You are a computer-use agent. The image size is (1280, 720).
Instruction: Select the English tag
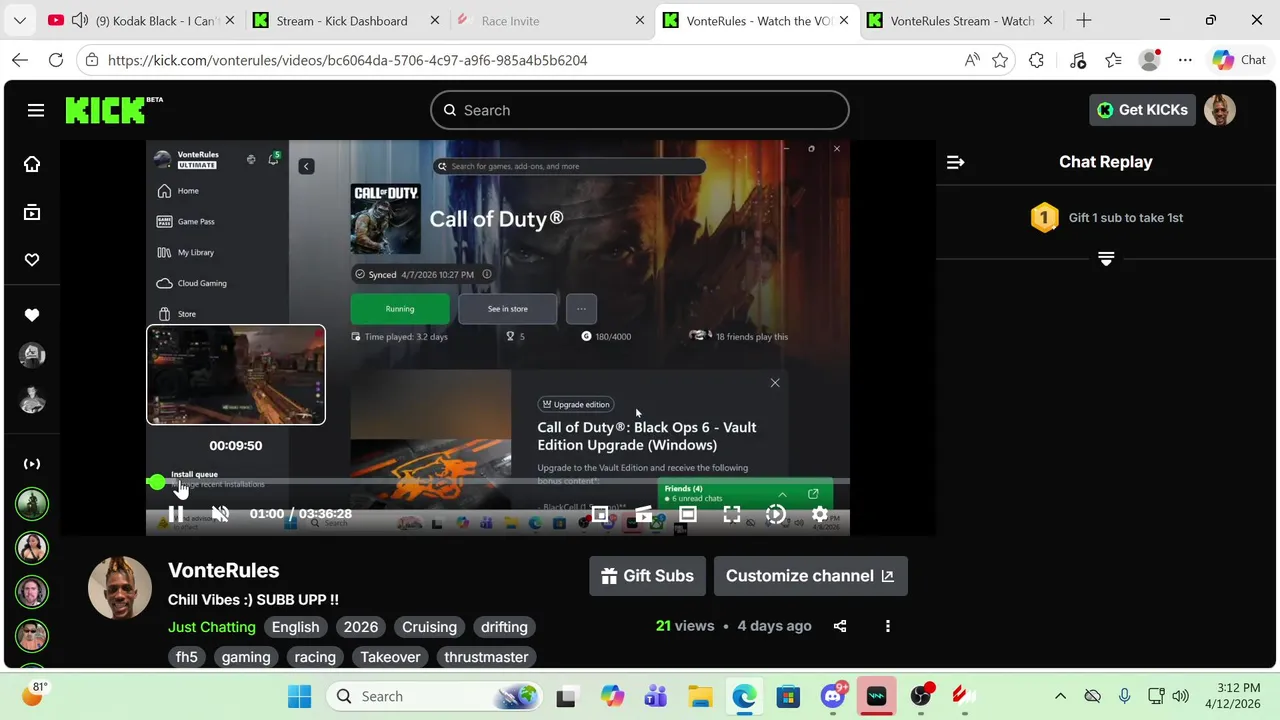click(x=296, y=627)
